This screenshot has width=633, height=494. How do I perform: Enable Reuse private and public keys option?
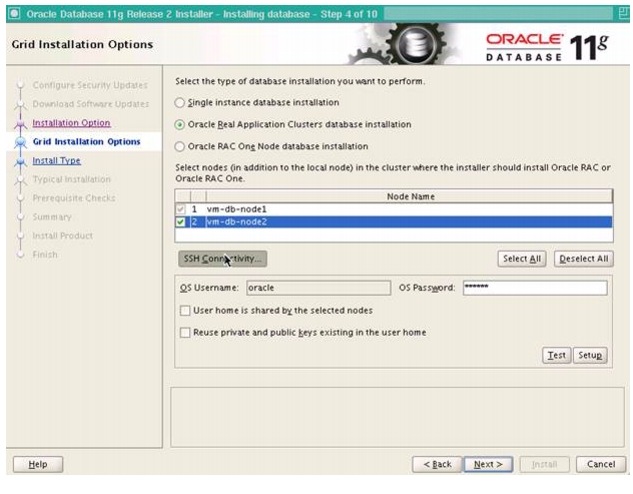185,333
